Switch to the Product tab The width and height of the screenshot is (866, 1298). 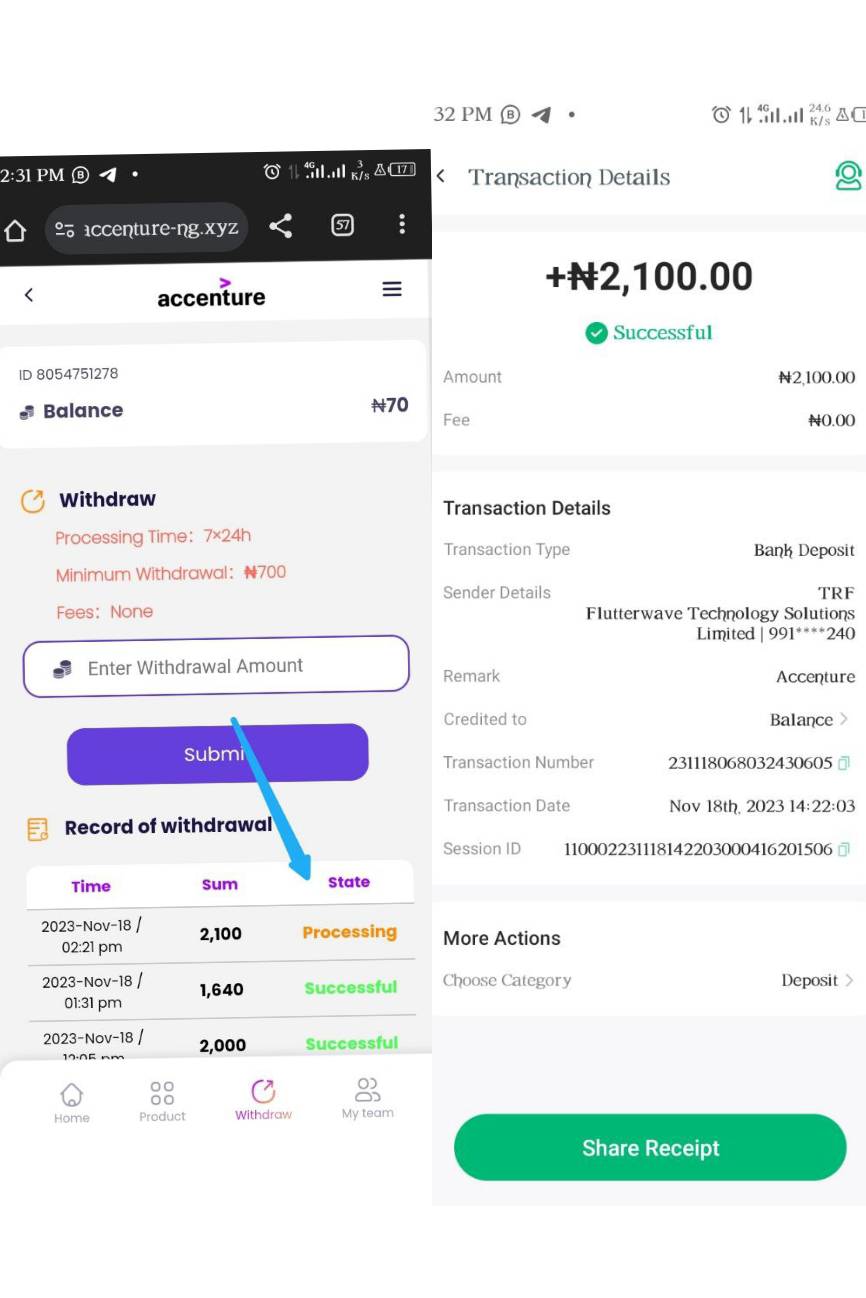pyautogui.click(x=162, y=1101)
